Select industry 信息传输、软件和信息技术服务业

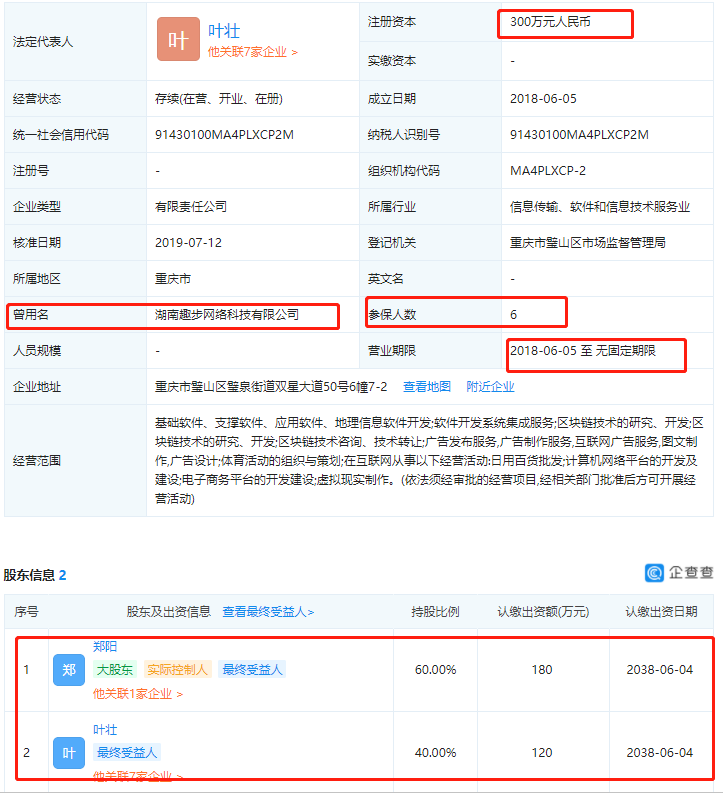[x=600, y=207]
